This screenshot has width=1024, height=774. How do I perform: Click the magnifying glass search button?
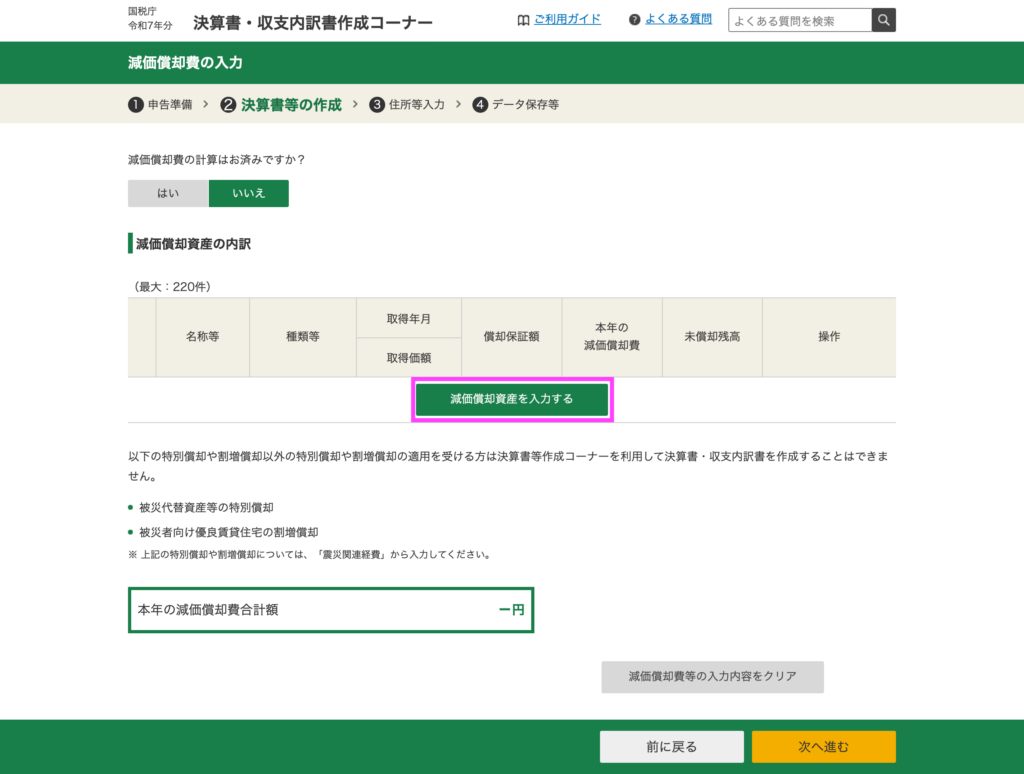(x=884, y=20)
